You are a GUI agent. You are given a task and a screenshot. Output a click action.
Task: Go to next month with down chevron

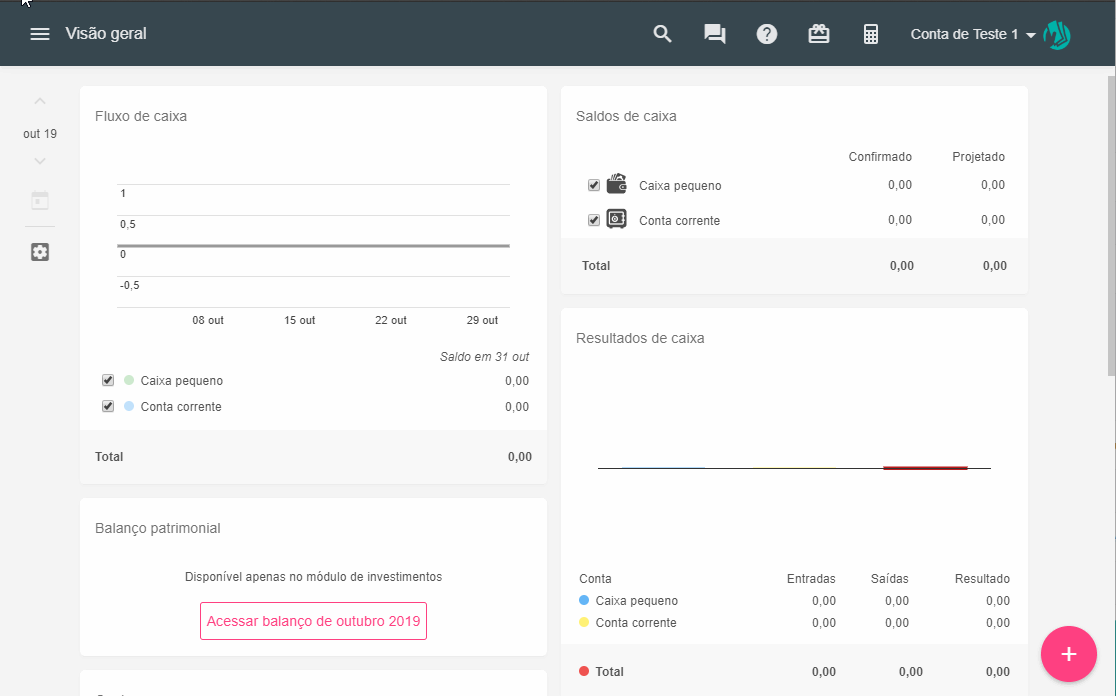click(40, 161)
